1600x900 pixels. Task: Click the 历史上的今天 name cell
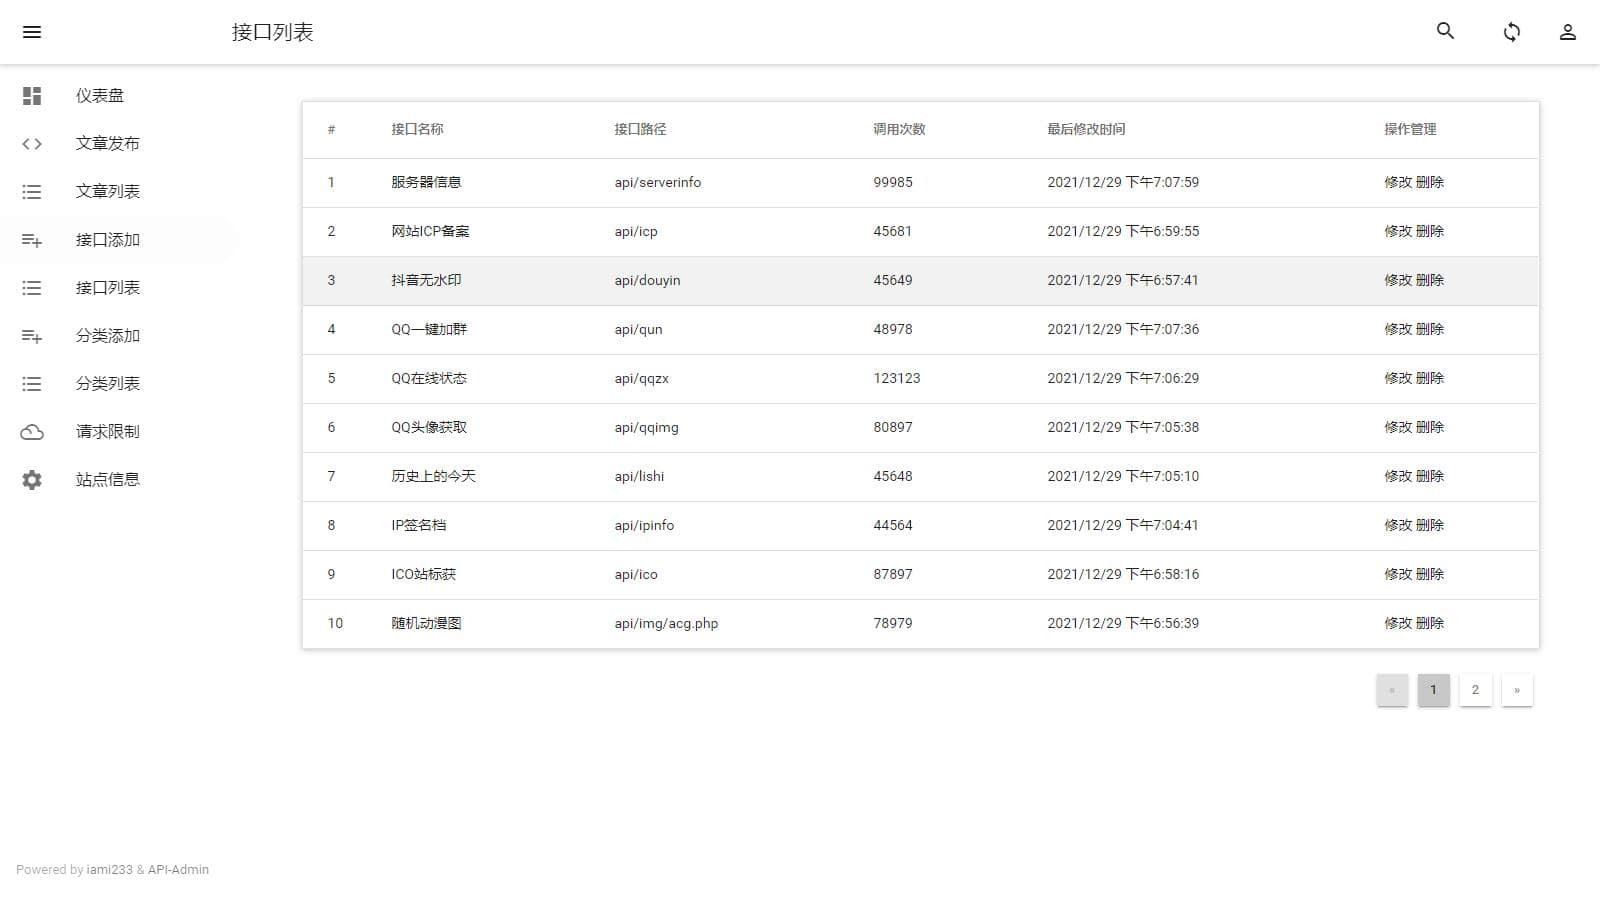[x=433, y=476]
